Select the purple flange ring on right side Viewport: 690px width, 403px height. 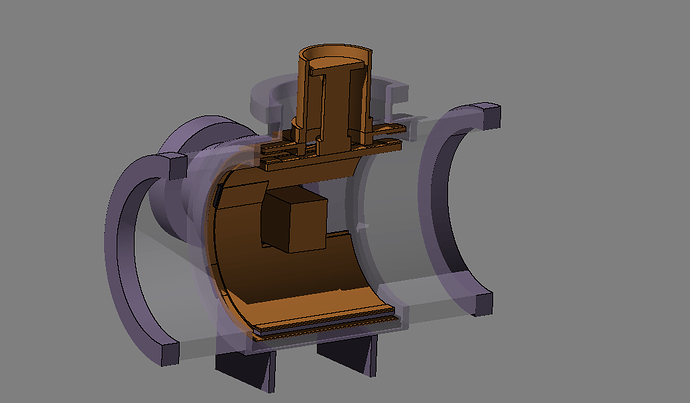[458, 207]
